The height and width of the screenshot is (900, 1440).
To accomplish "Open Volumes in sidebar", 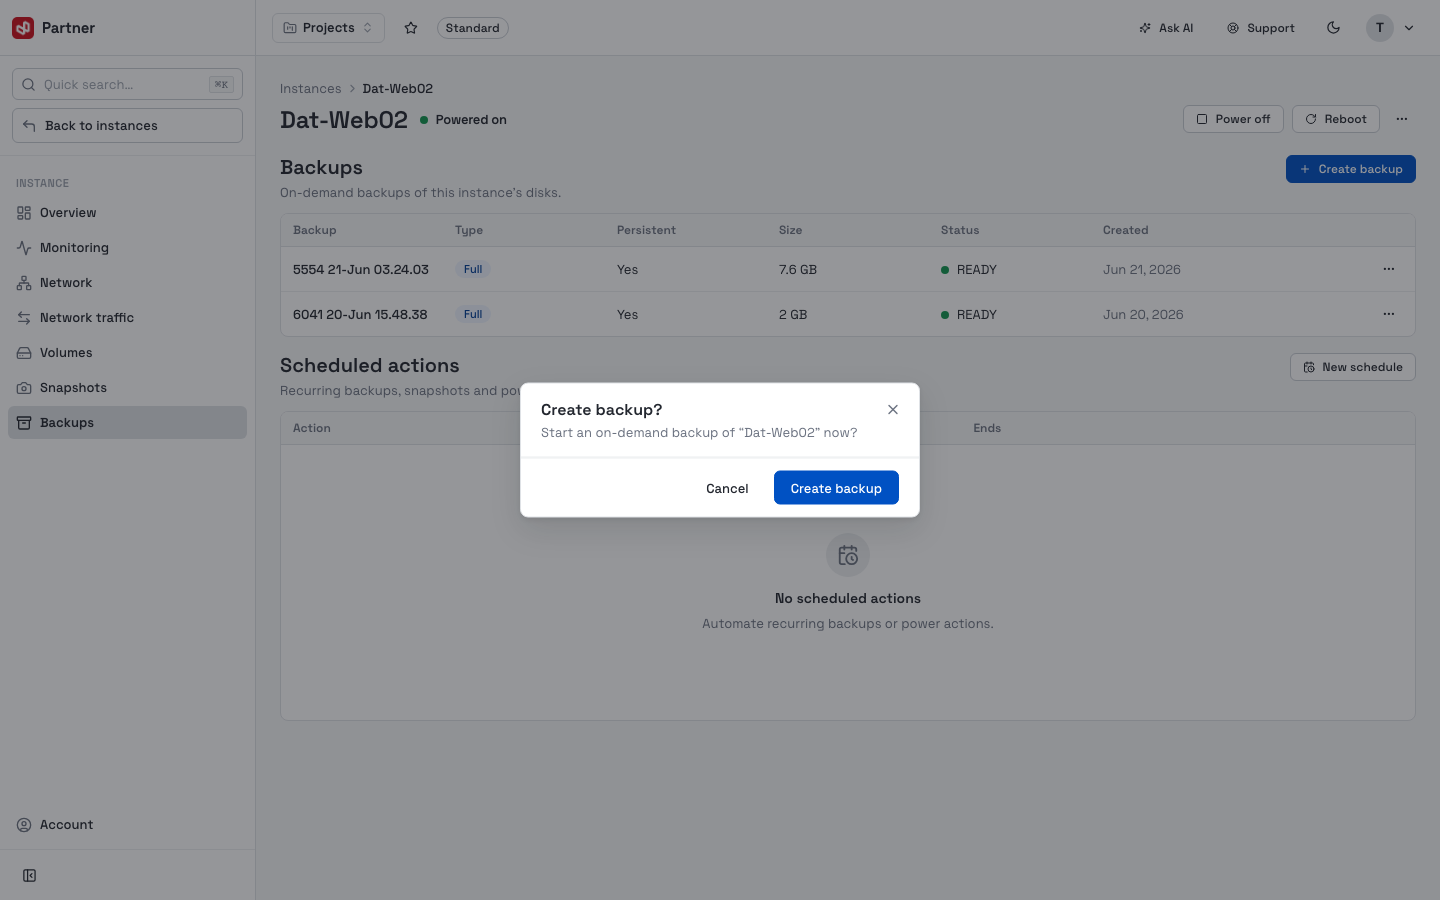I will coord(127,353).
